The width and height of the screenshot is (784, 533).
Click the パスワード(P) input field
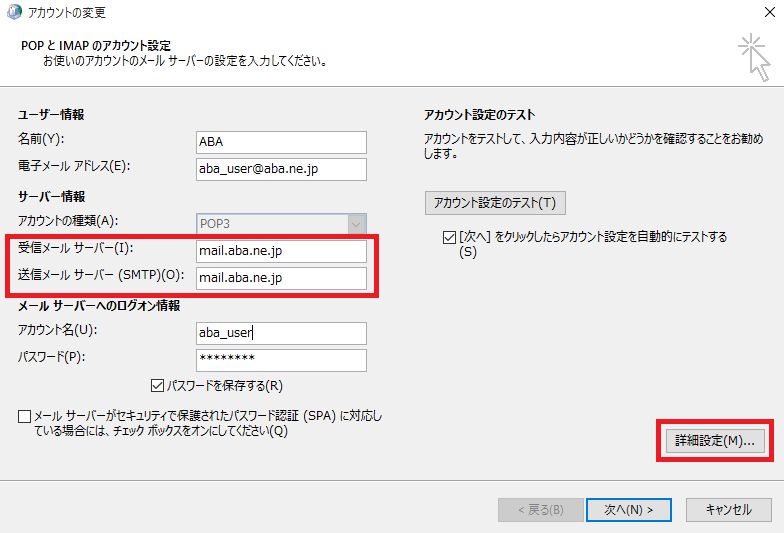tap(281, 360)
